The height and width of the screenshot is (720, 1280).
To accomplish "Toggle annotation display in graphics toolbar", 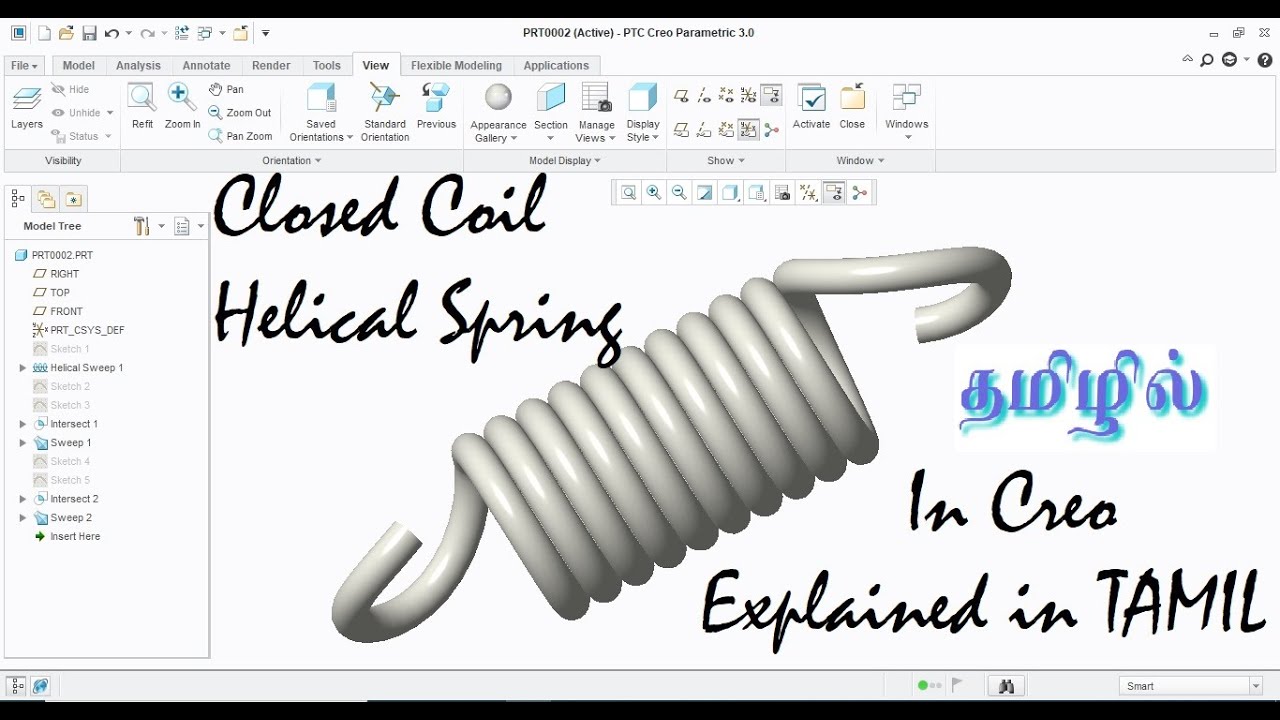I will 834,193.
